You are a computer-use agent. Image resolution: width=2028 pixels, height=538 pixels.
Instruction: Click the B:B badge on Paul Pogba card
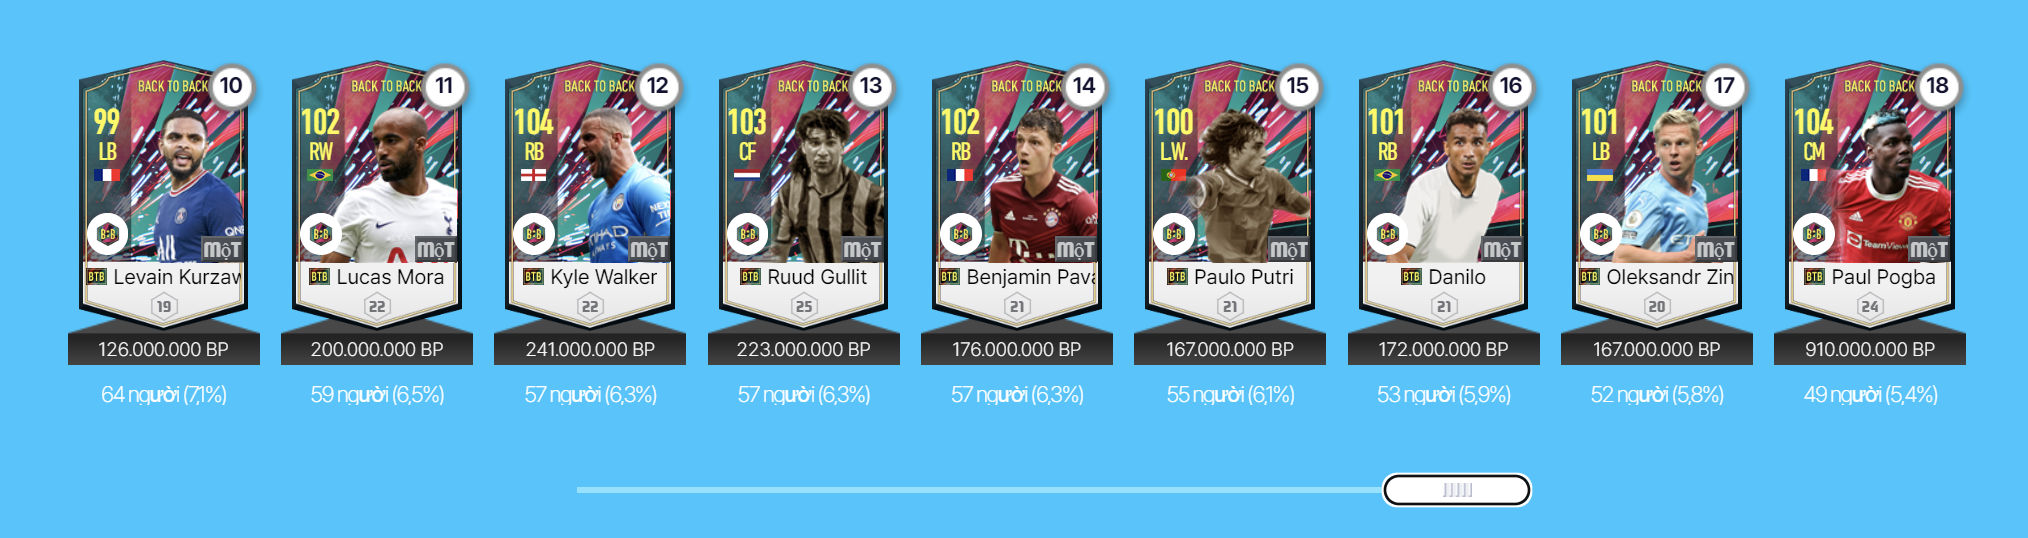point(1813,234)
